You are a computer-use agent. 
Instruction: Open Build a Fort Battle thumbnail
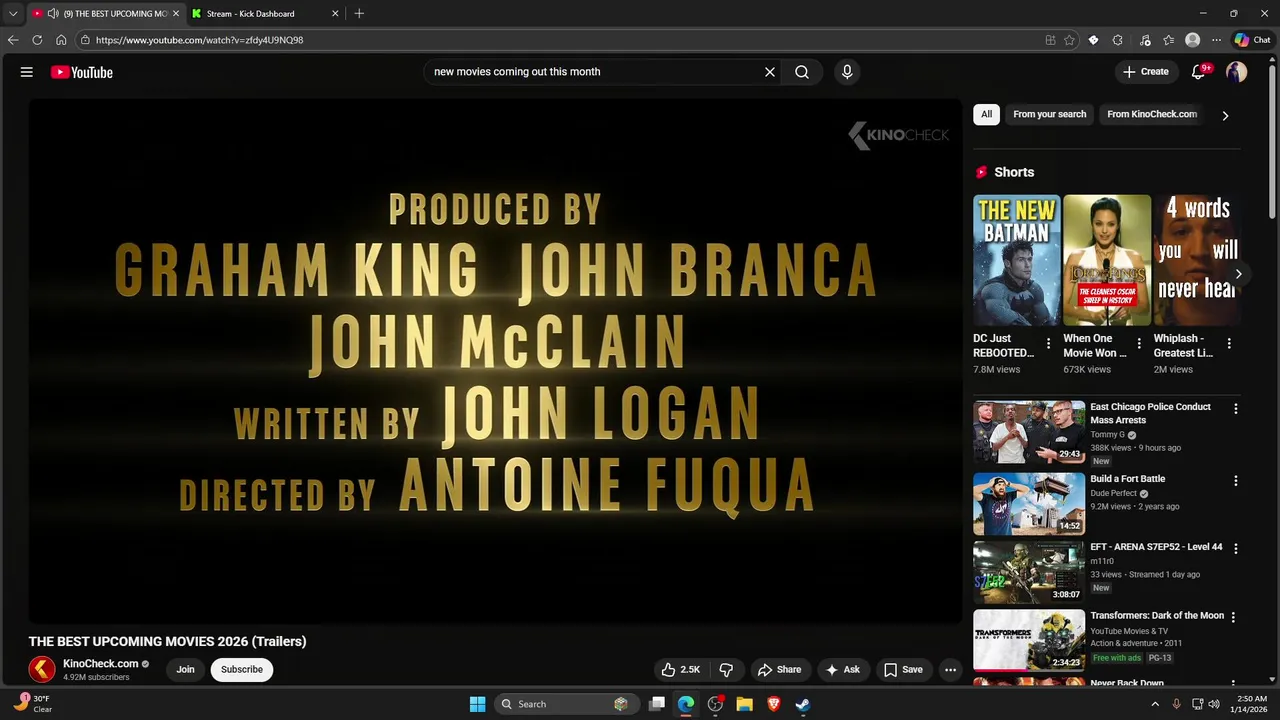tap(1029, 504)
